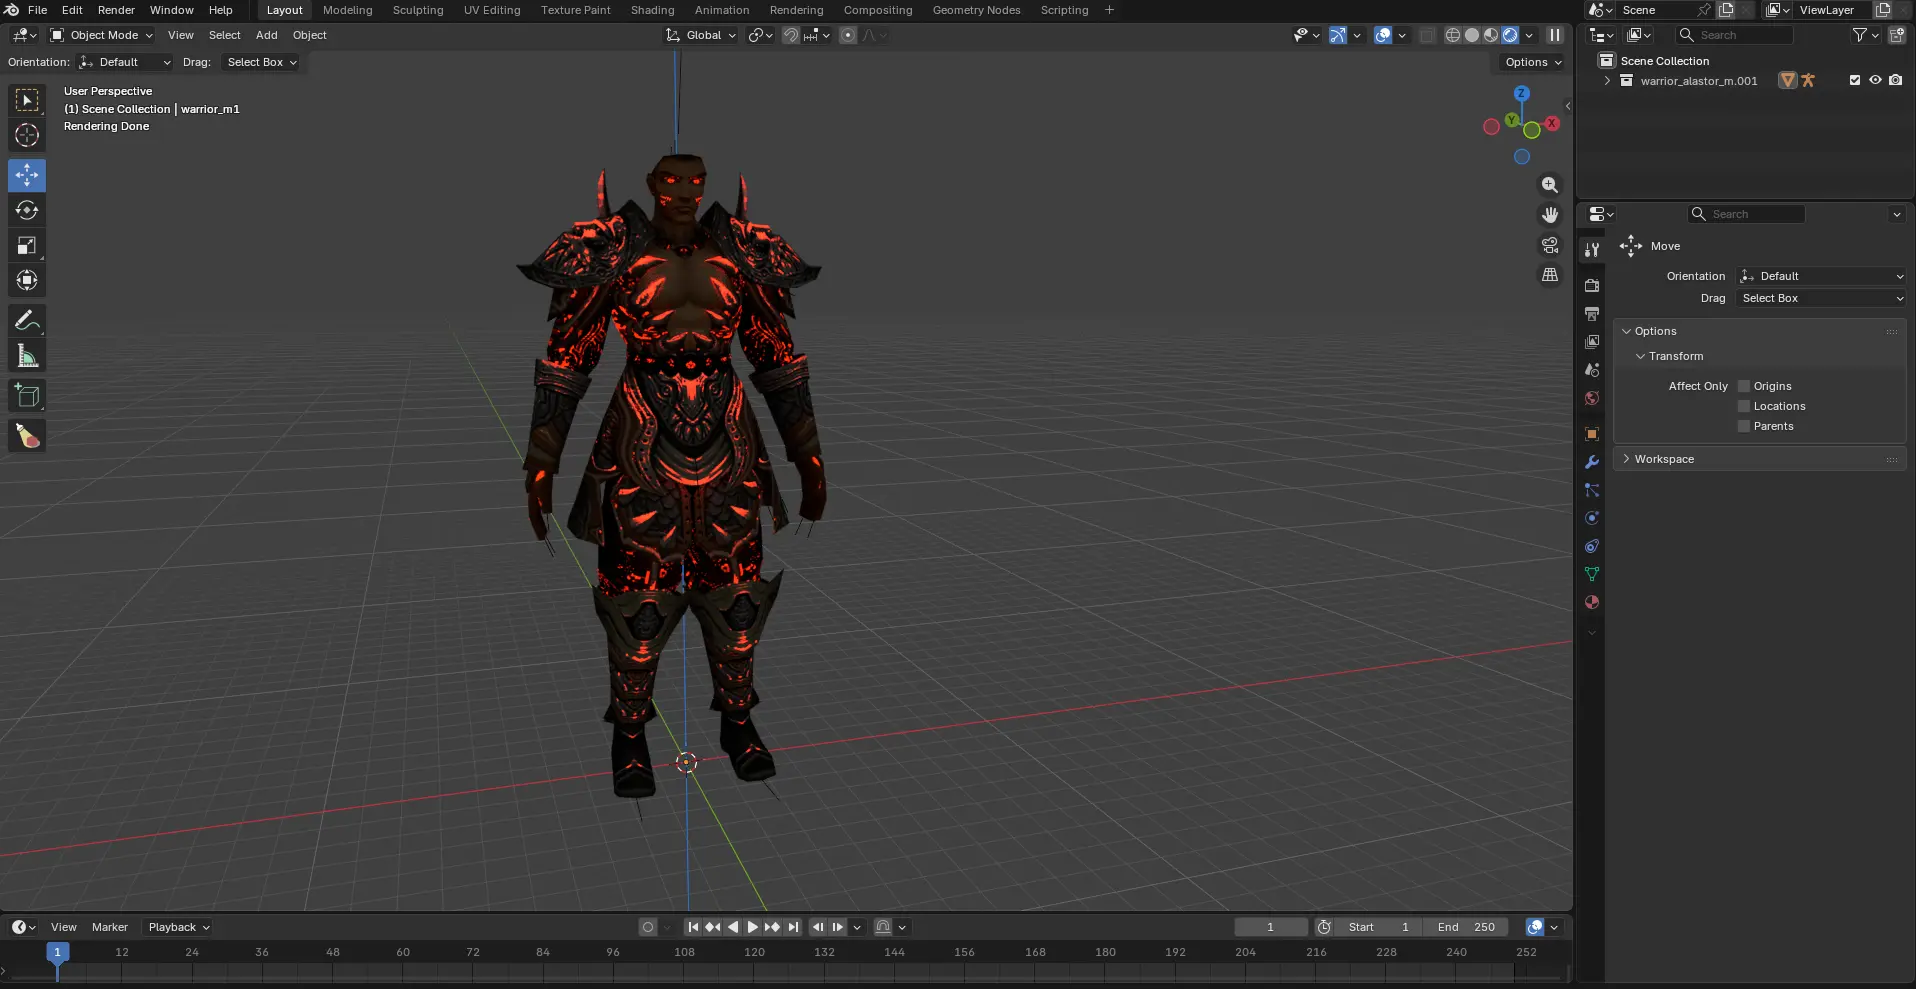The width and height of the screenshot is (1916, 989).
Task: Open the Object properties tab
Action: click(x=1592, y=434)
